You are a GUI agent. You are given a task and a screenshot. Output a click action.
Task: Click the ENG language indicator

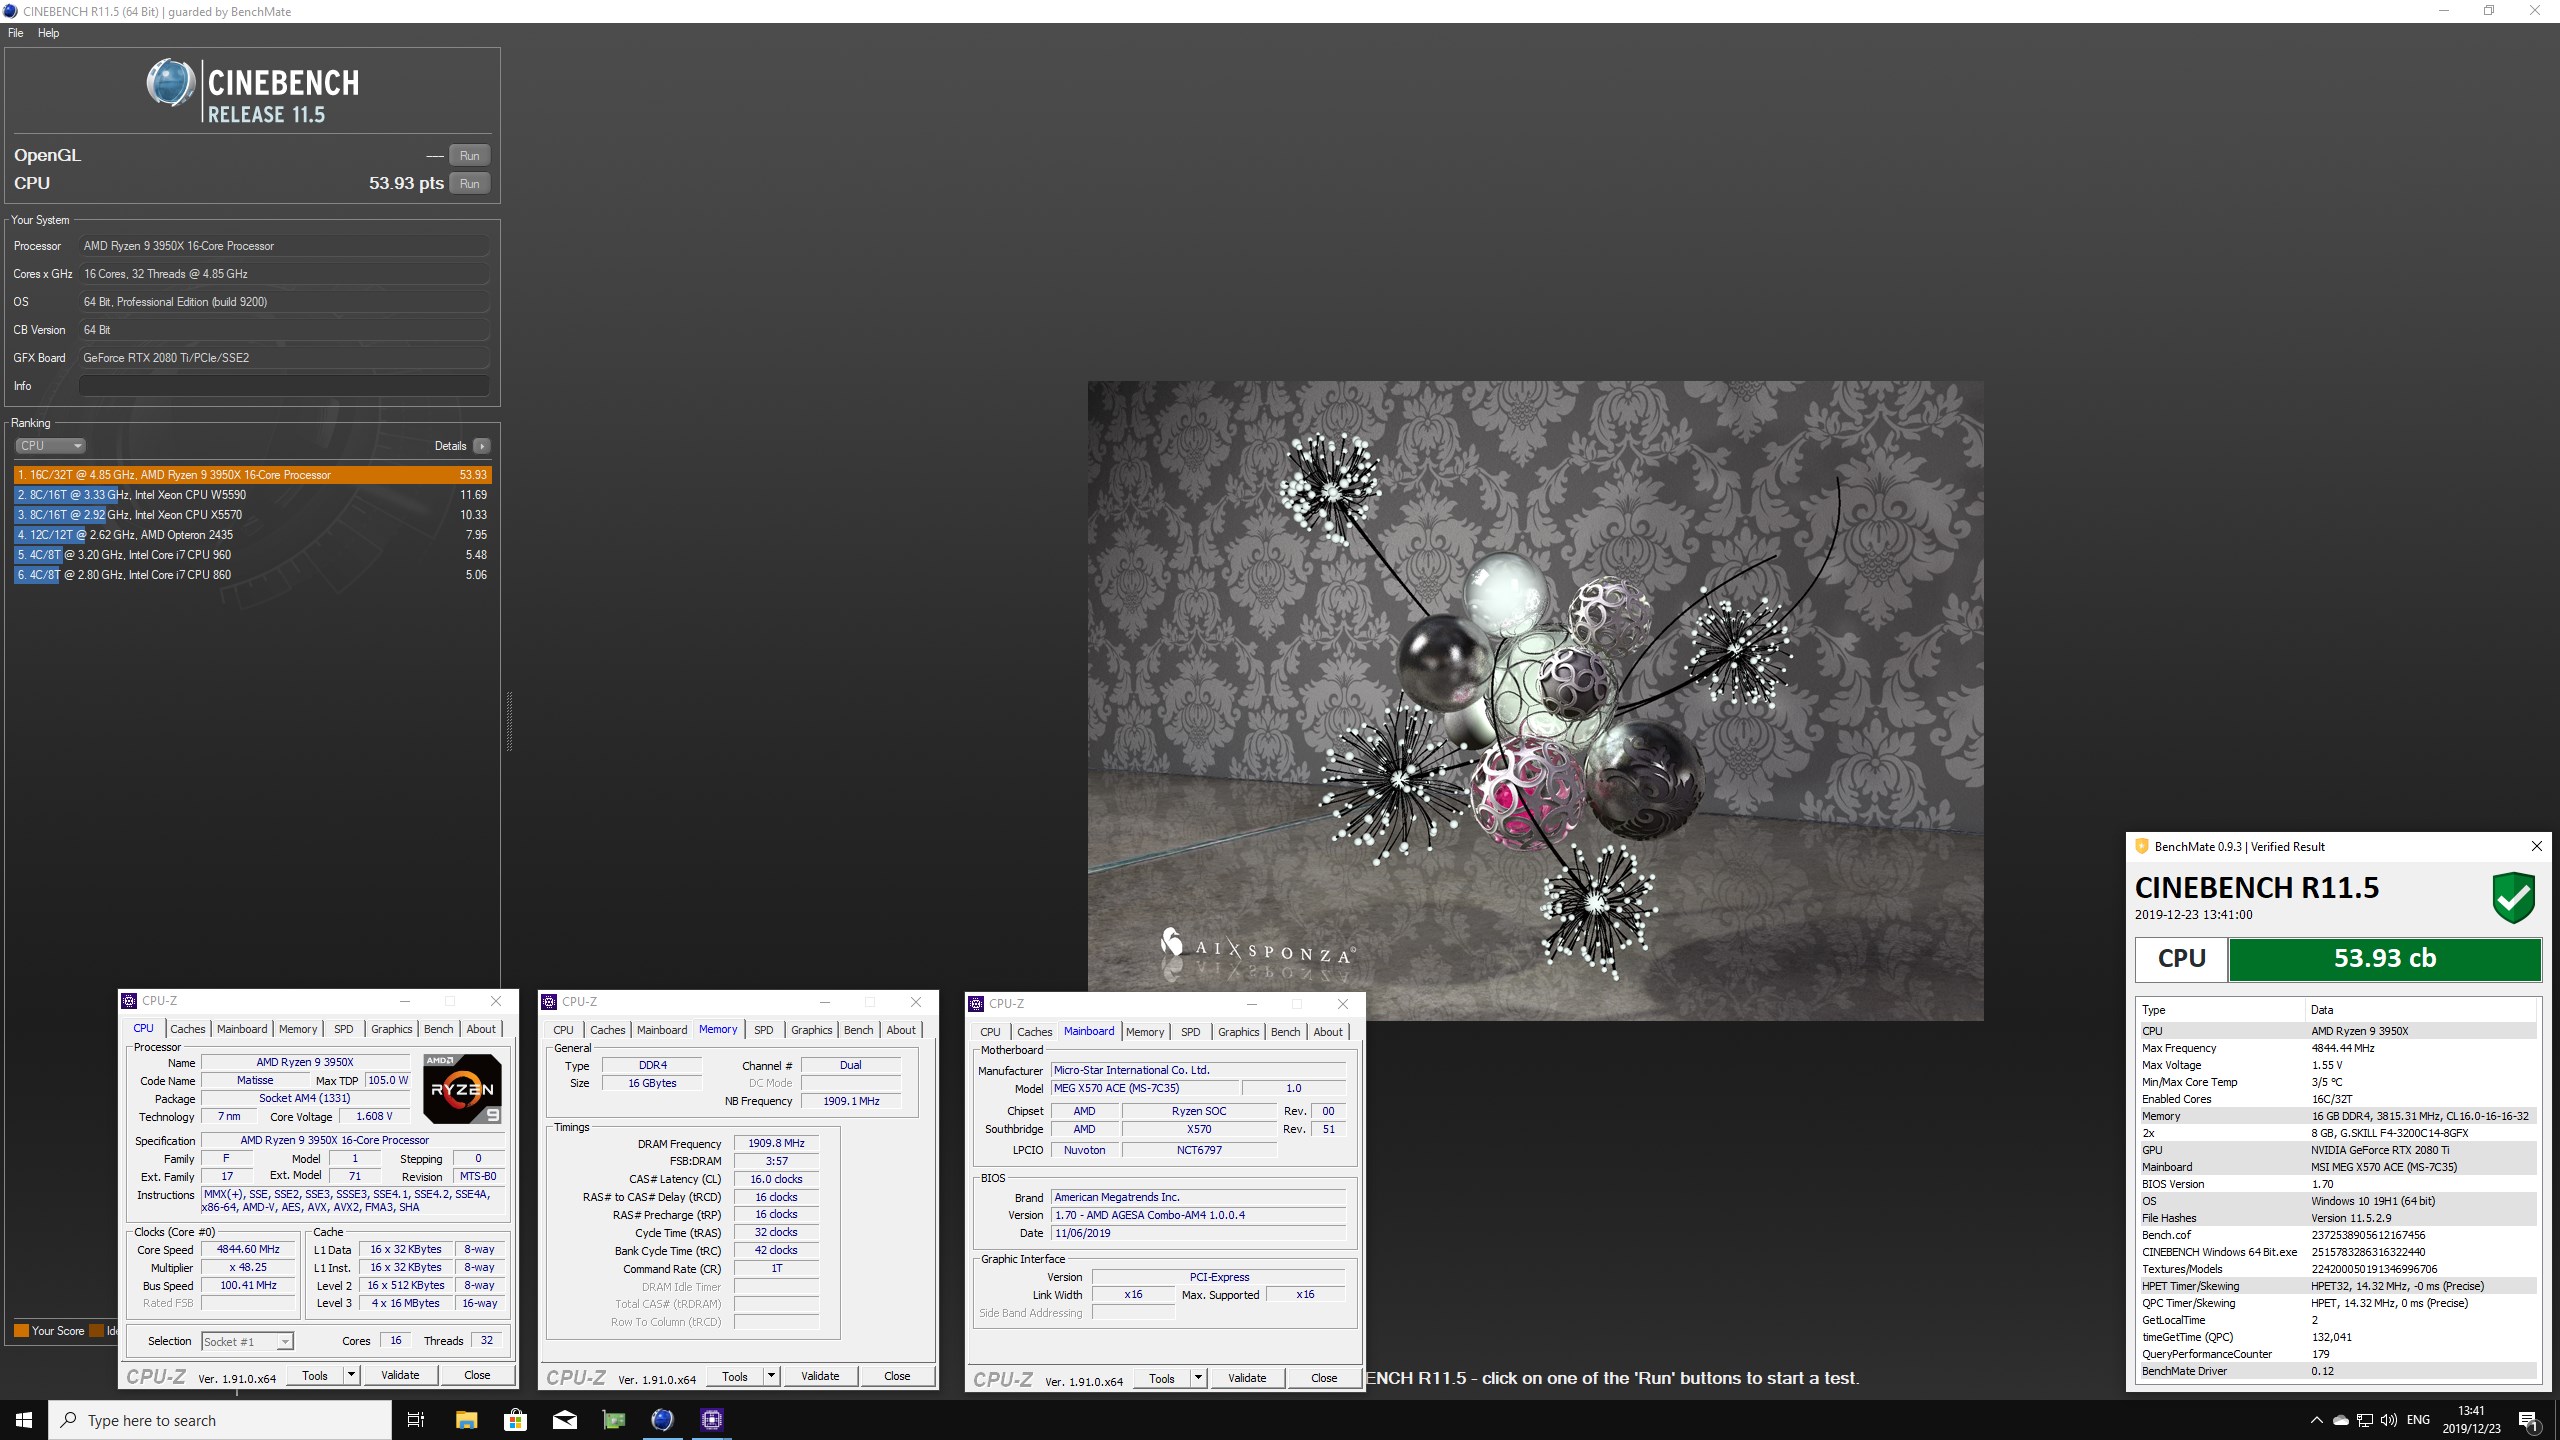pos(2418,1420)
